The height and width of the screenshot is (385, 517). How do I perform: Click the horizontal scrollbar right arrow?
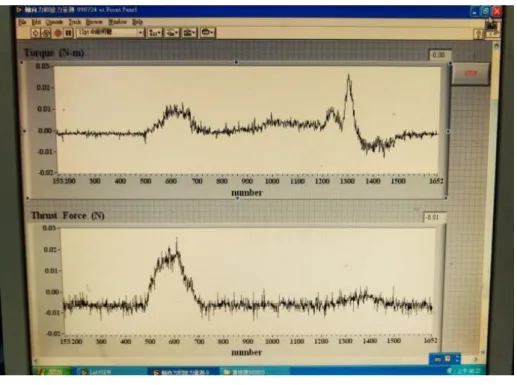coord(475,359)
